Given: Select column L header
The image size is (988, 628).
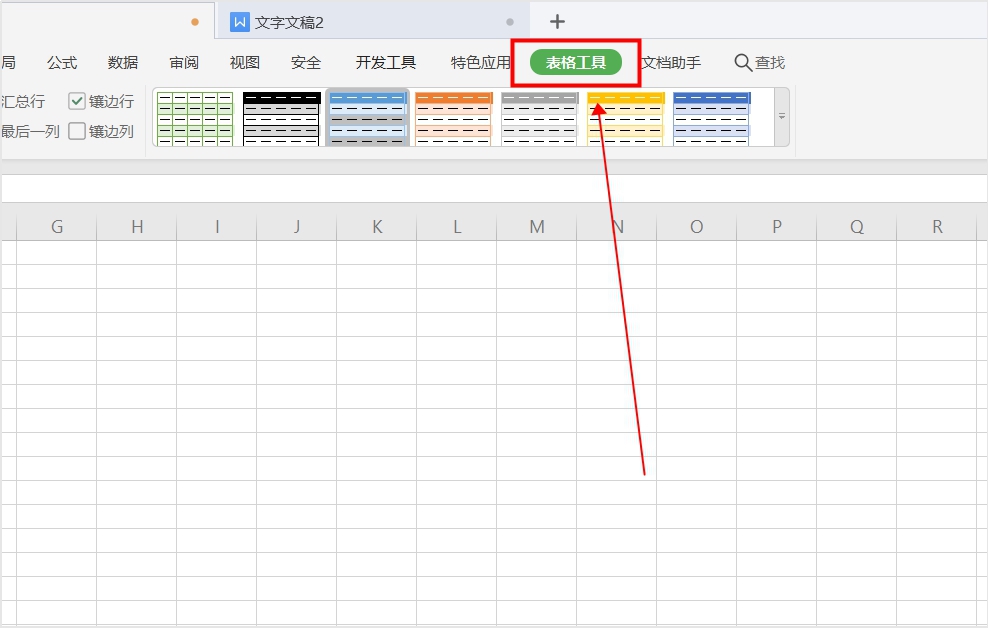Looking at the screenshot, I should pyautogui.click(x=457, y=227).
